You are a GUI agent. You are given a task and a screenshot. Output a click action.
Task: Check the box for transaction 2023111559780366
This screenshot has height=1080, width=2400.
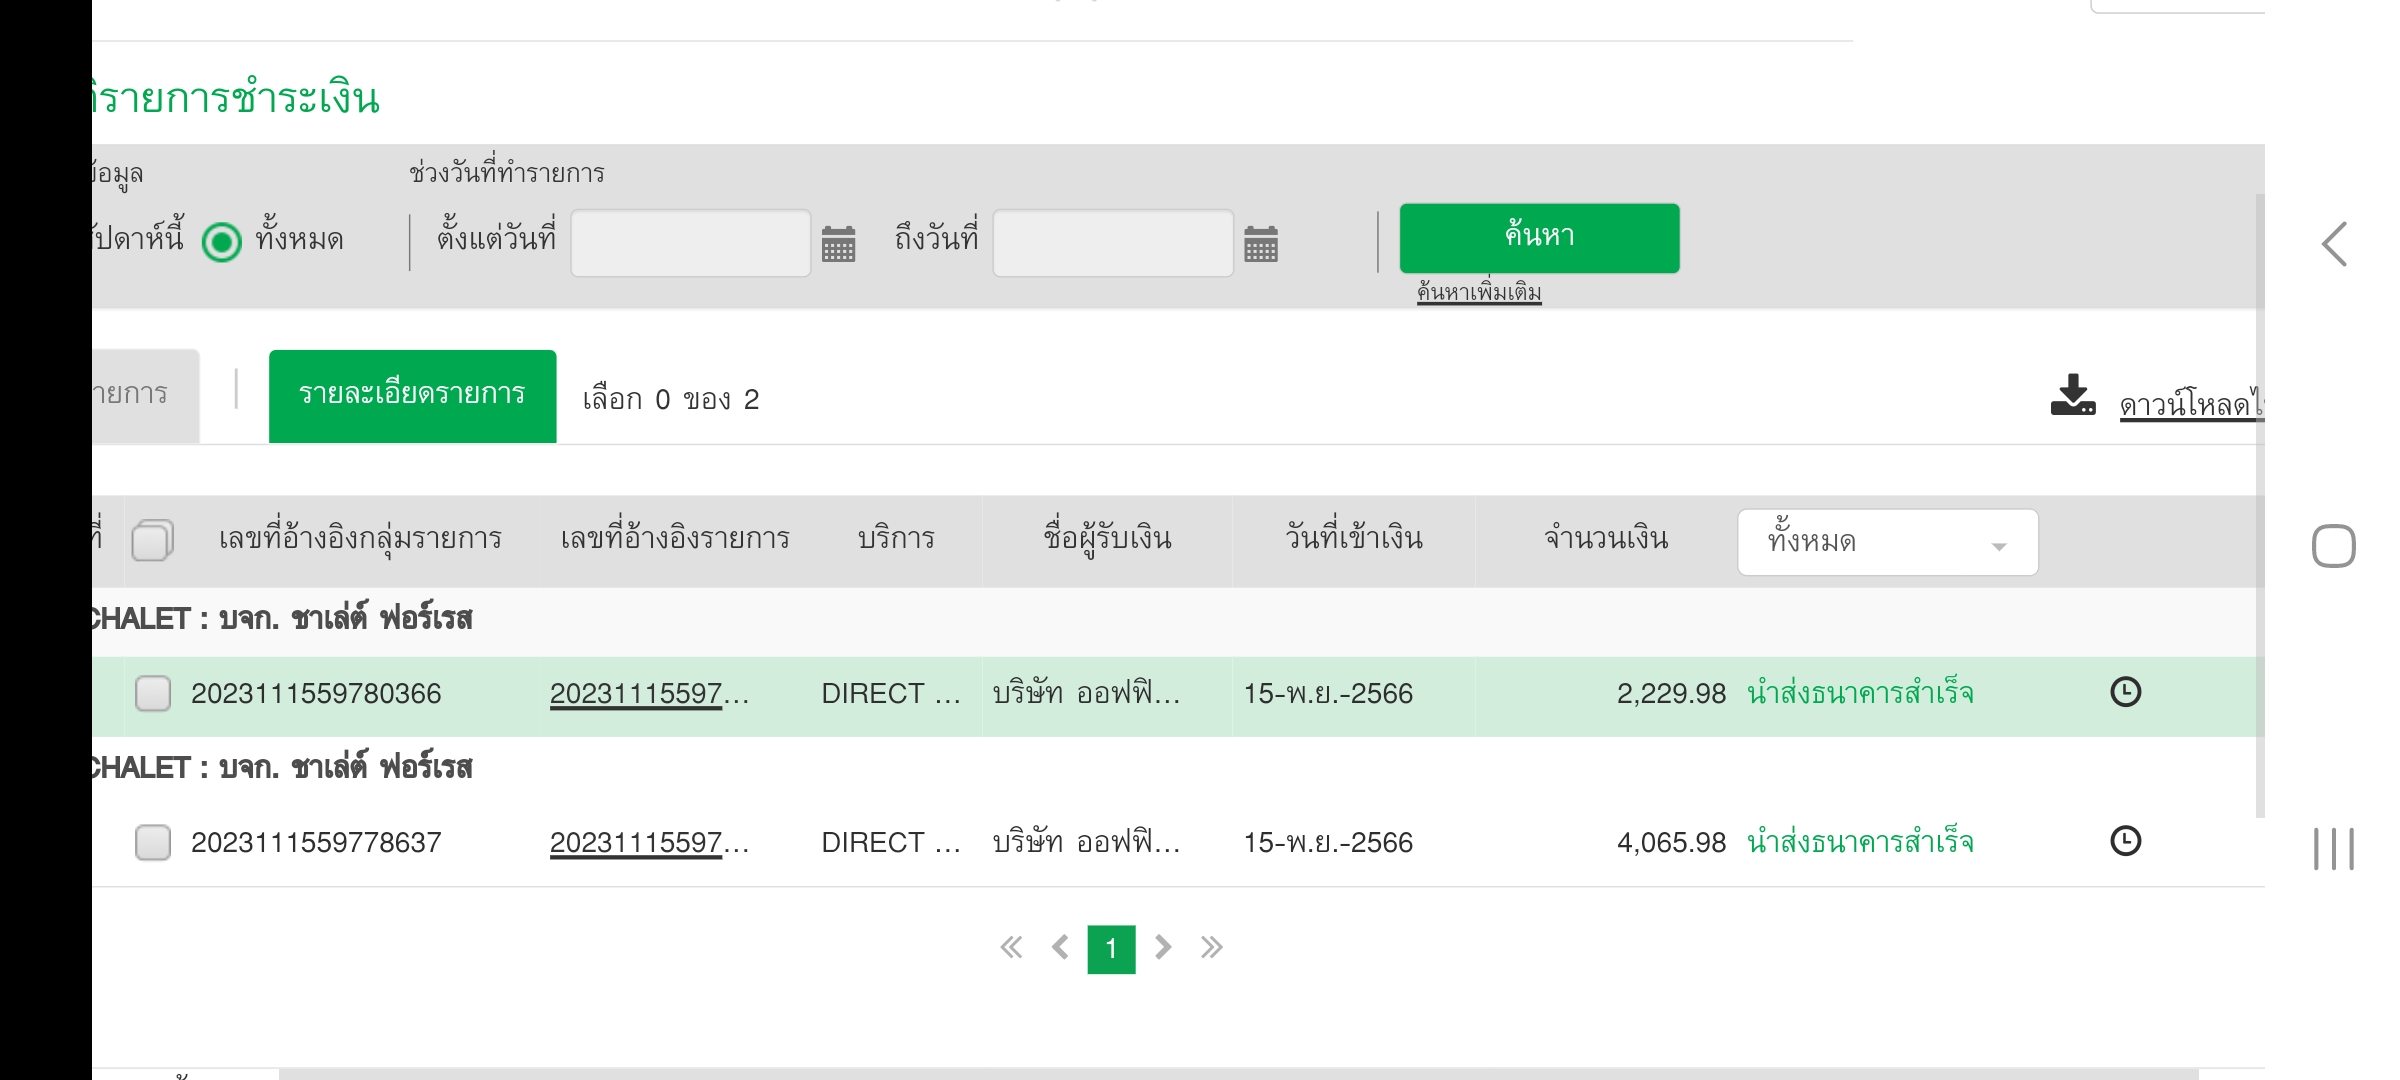point(153,693)
